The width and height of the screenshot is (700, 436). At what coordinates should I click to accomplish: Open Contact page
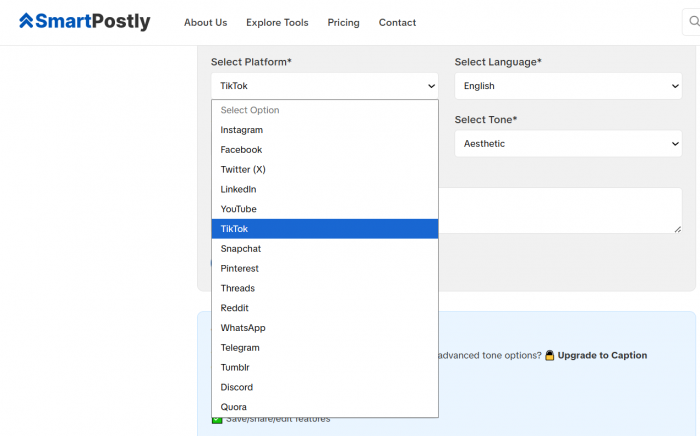[x=397, y=22]
